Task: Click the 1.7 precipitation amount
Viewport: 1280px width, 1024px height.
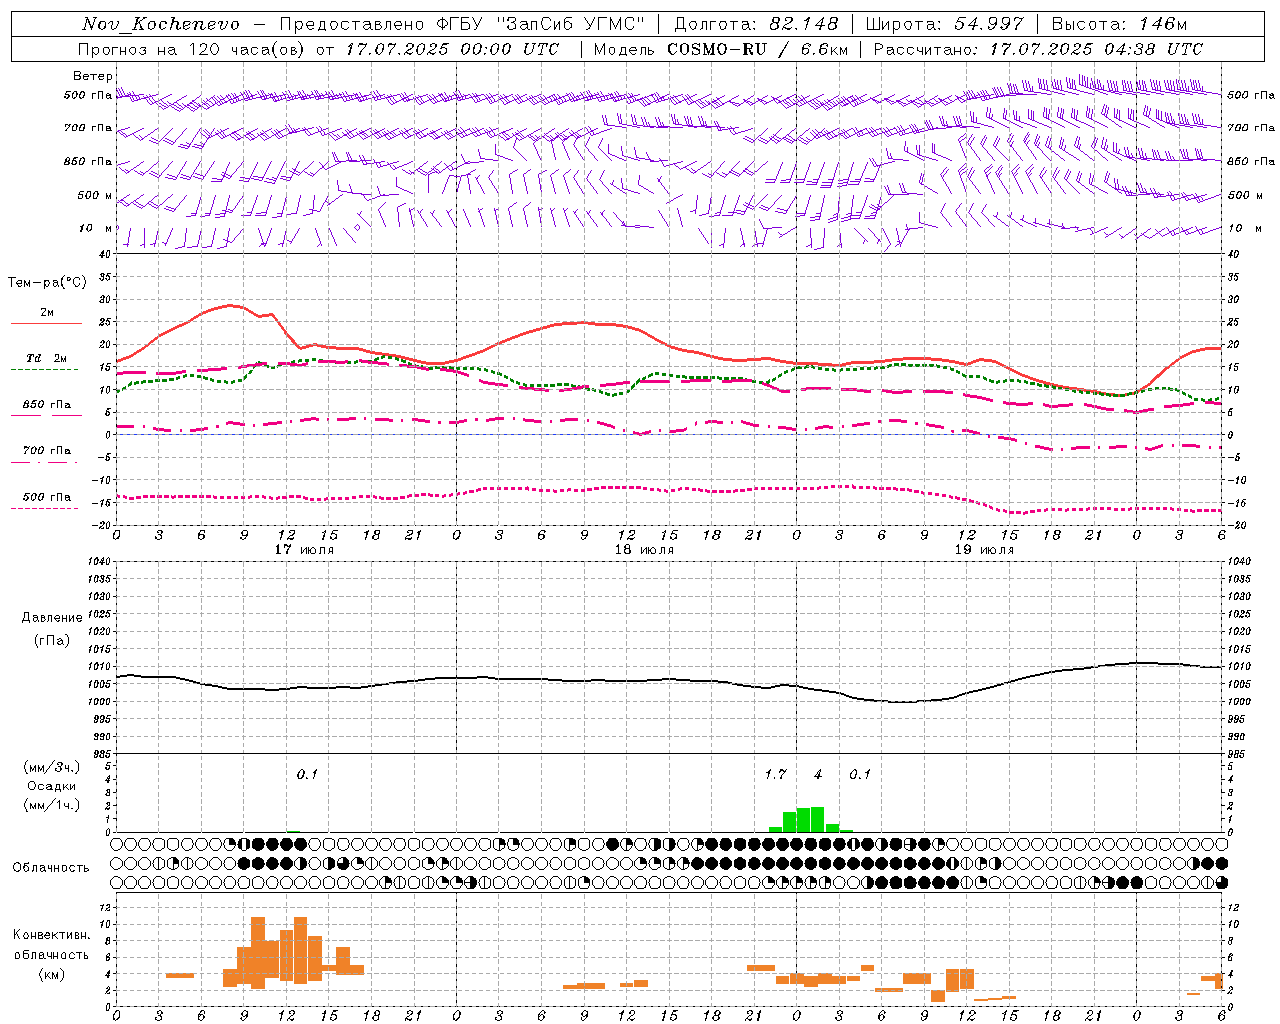Action: (776, 775)
